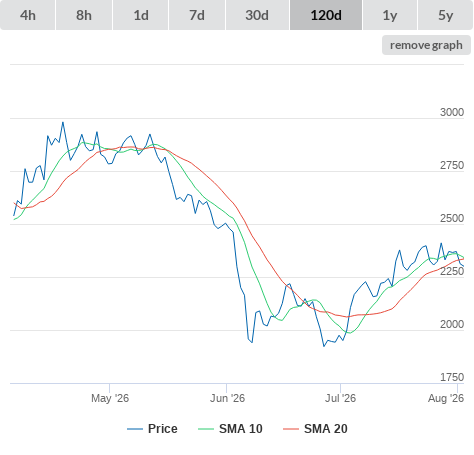Click the red SMA 20 legend swatch
This screenshot has height=455, width=474.
[x=291, y=429]
